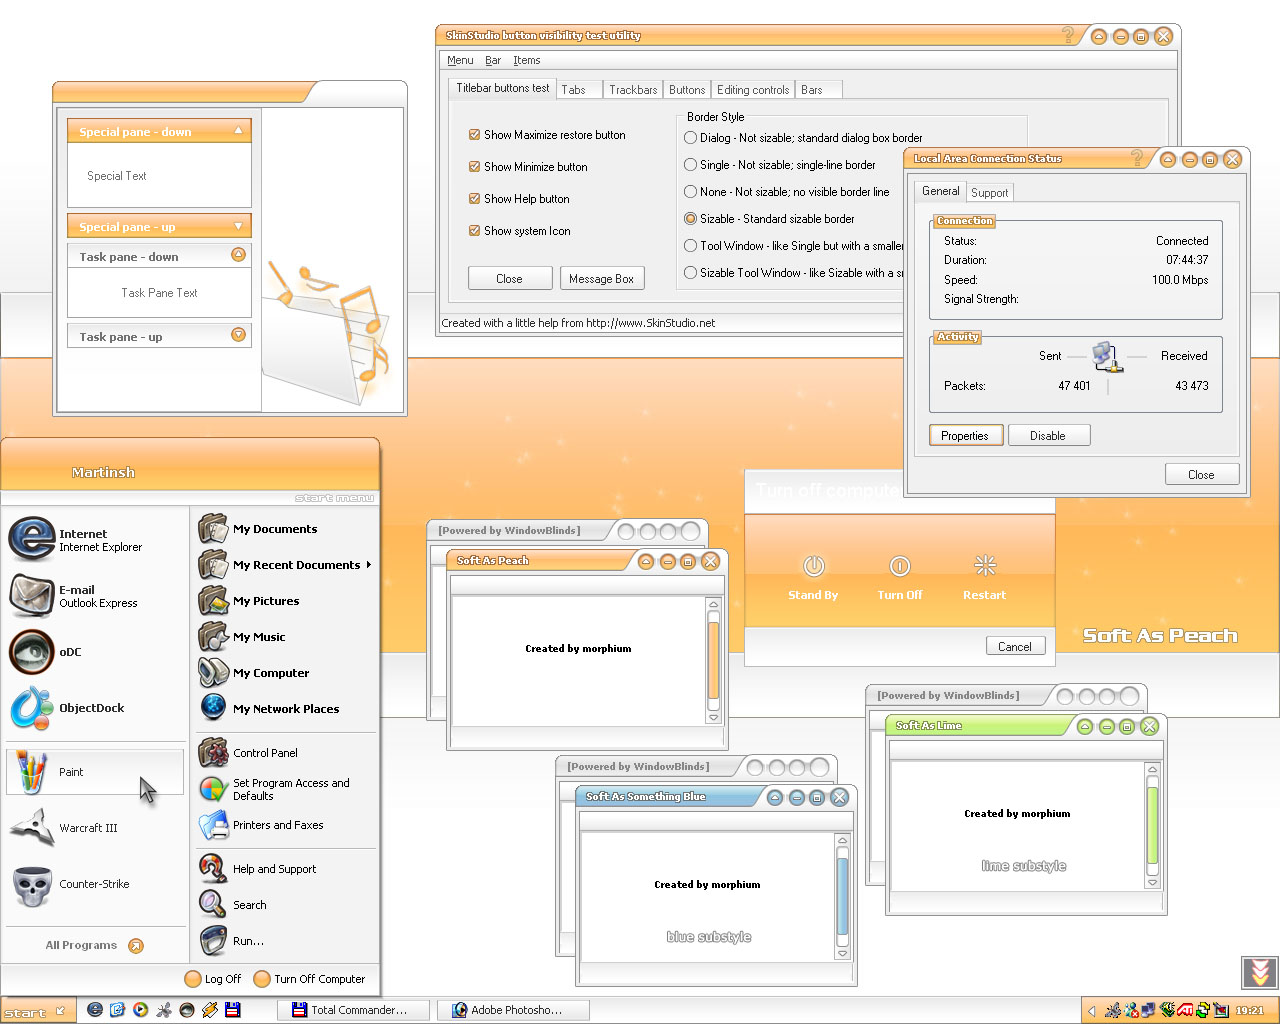Open My Pictures folder icon
The width and height of the screenshot is (1280, 1024).
(x=213, y=601)
